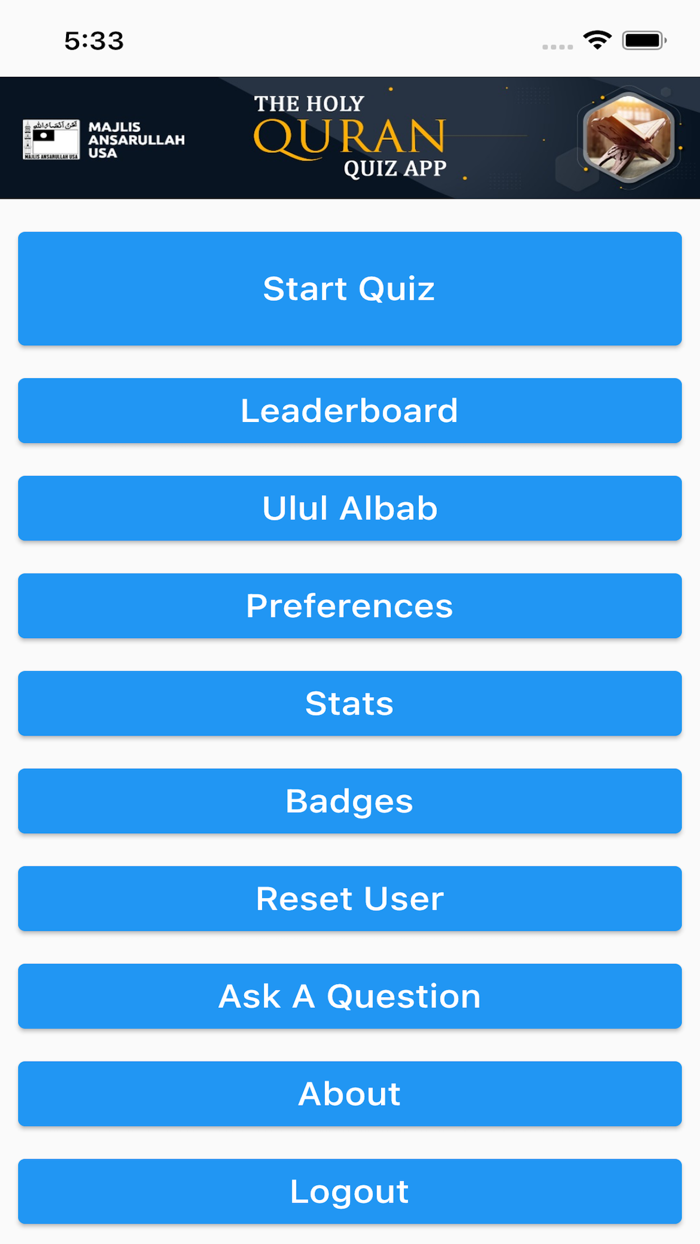The image size is (700, 1244).
Task: Open the Leaderboard
Action: click(349, 410)
